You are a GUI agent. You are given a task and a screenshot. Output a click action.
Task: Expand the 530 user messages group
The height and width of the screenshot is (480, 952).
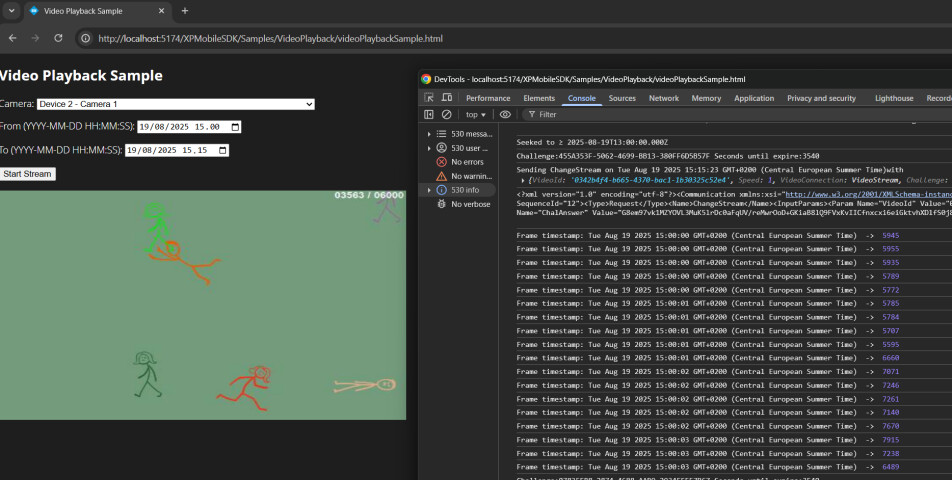tap(429, 147)
